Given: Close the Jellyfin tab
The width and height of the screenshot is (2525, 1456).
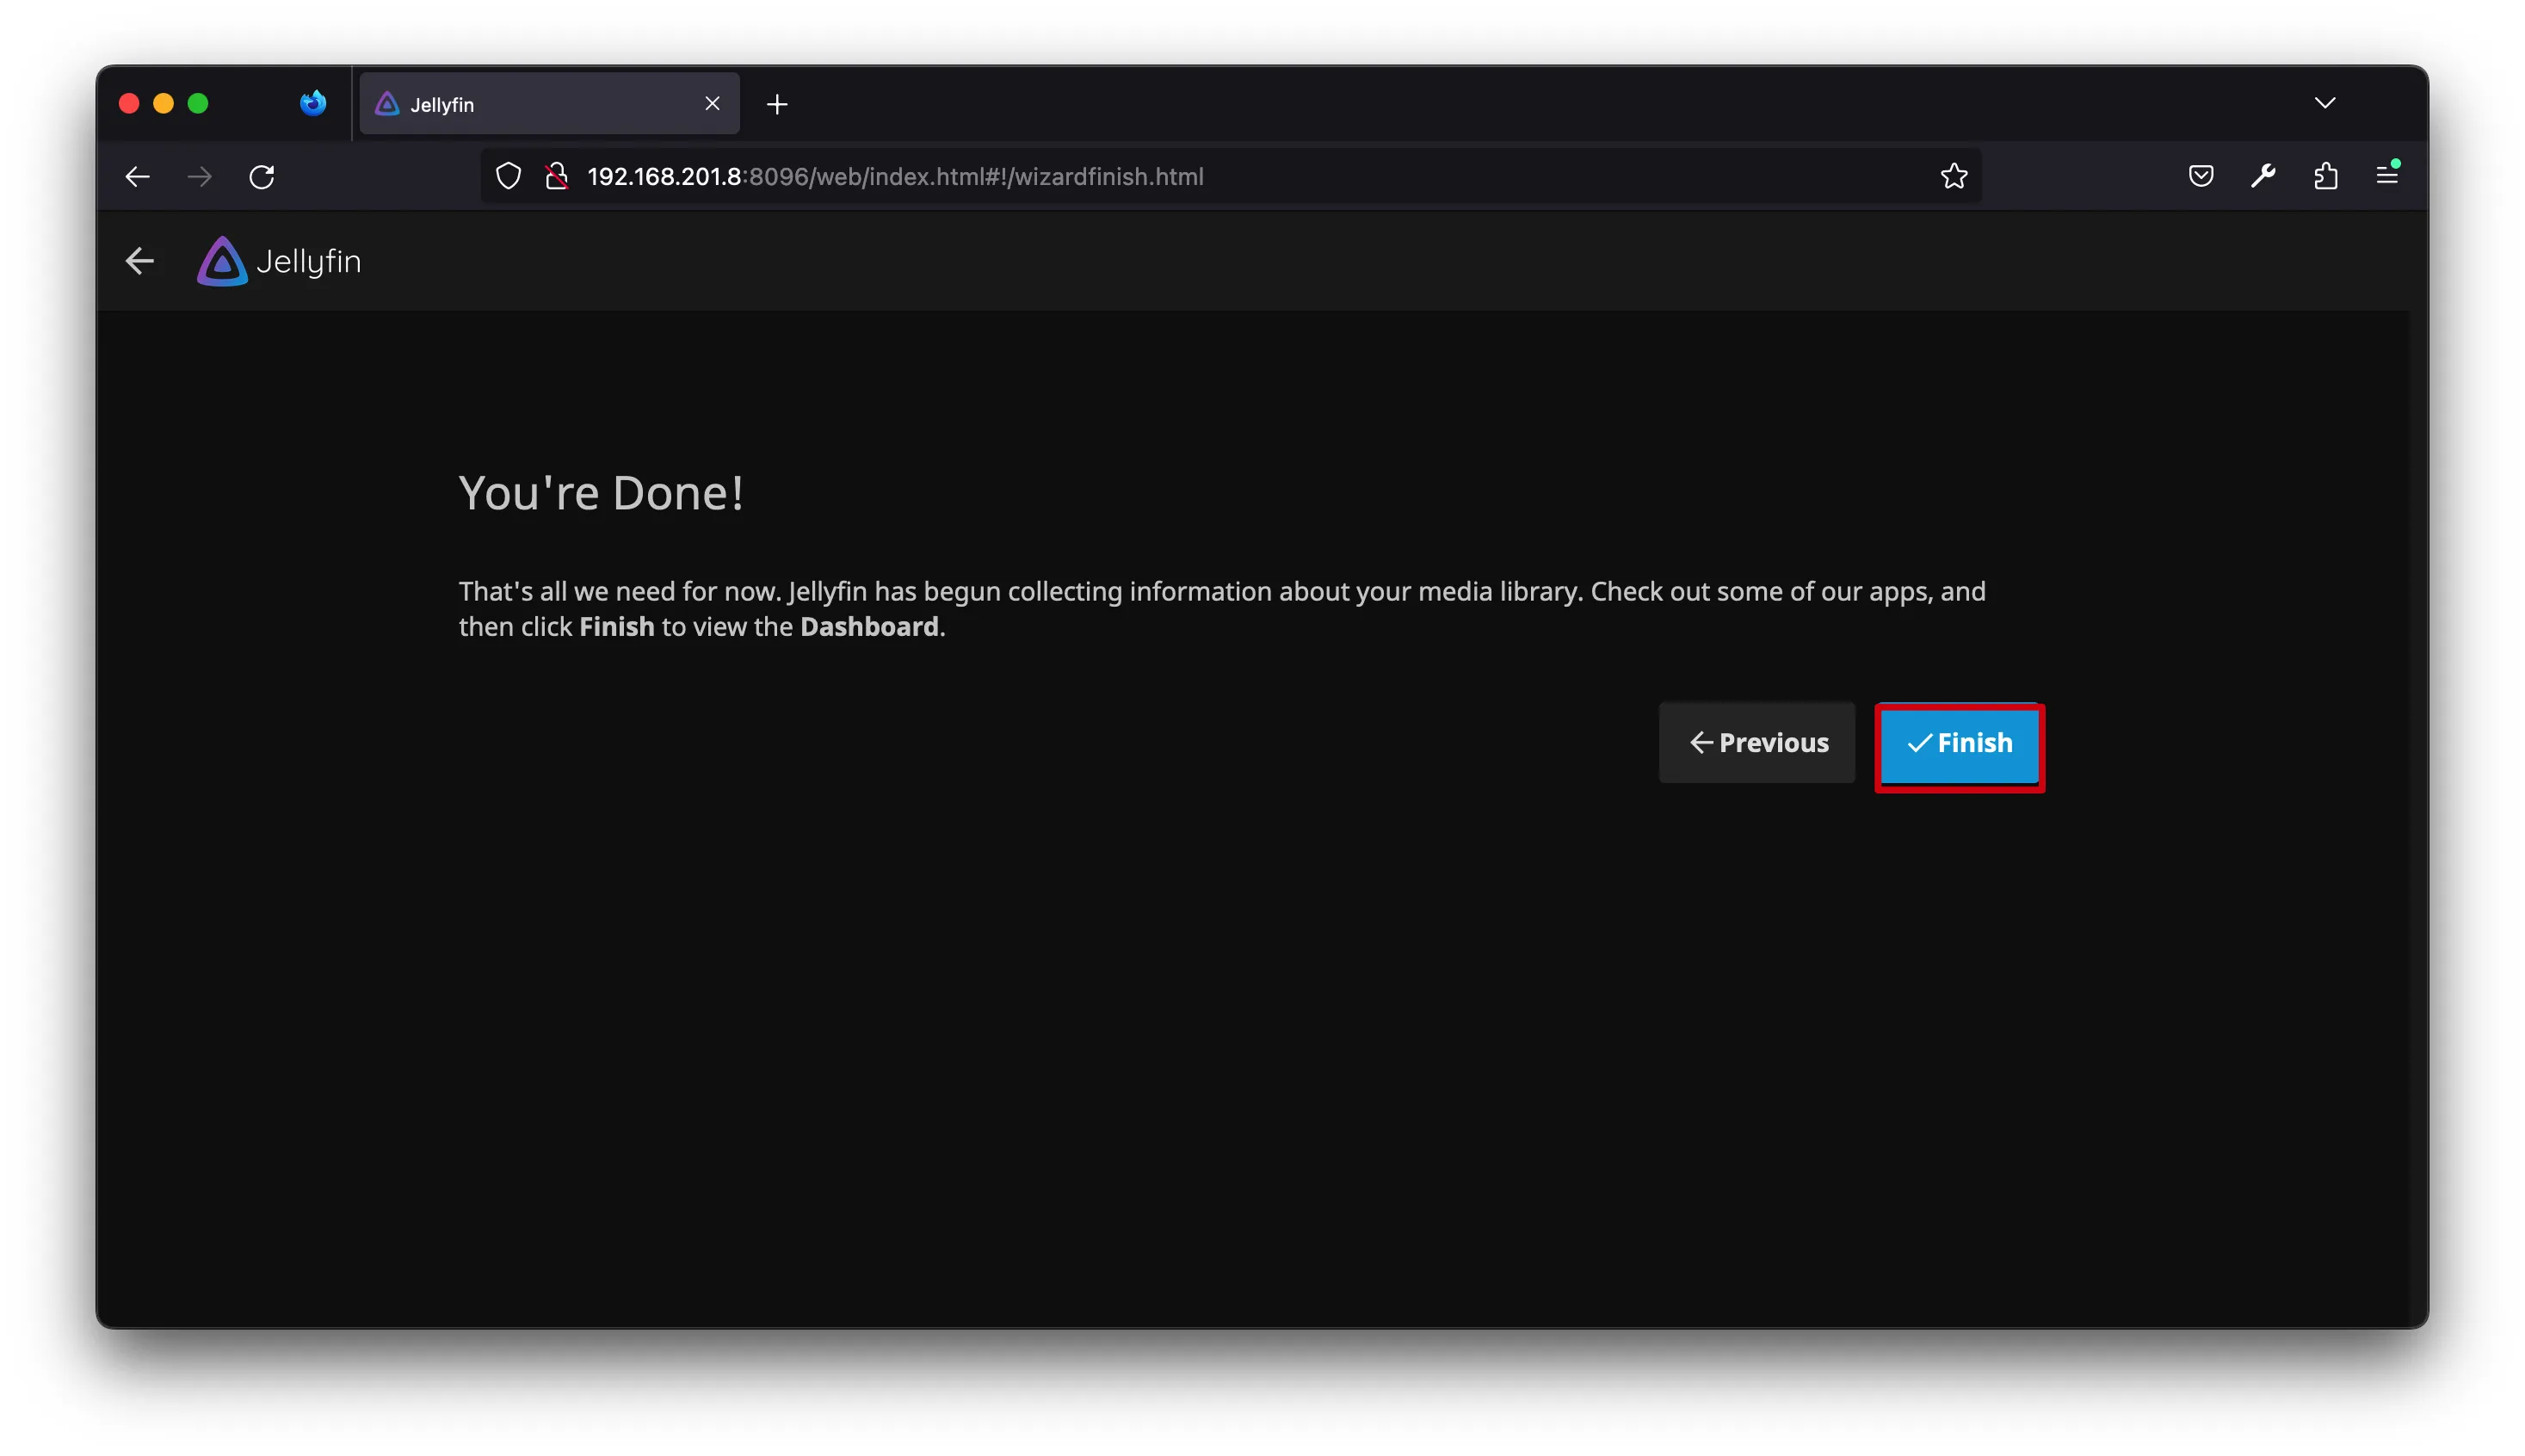Looking at the screenshot, I should [712, 103].
